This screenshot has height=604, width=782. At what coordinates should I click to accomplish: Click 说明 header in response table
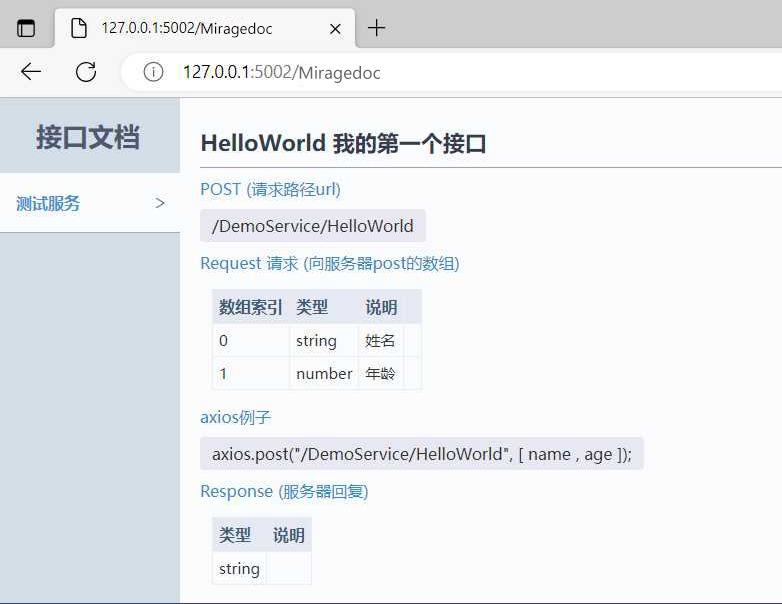[289, 535]
